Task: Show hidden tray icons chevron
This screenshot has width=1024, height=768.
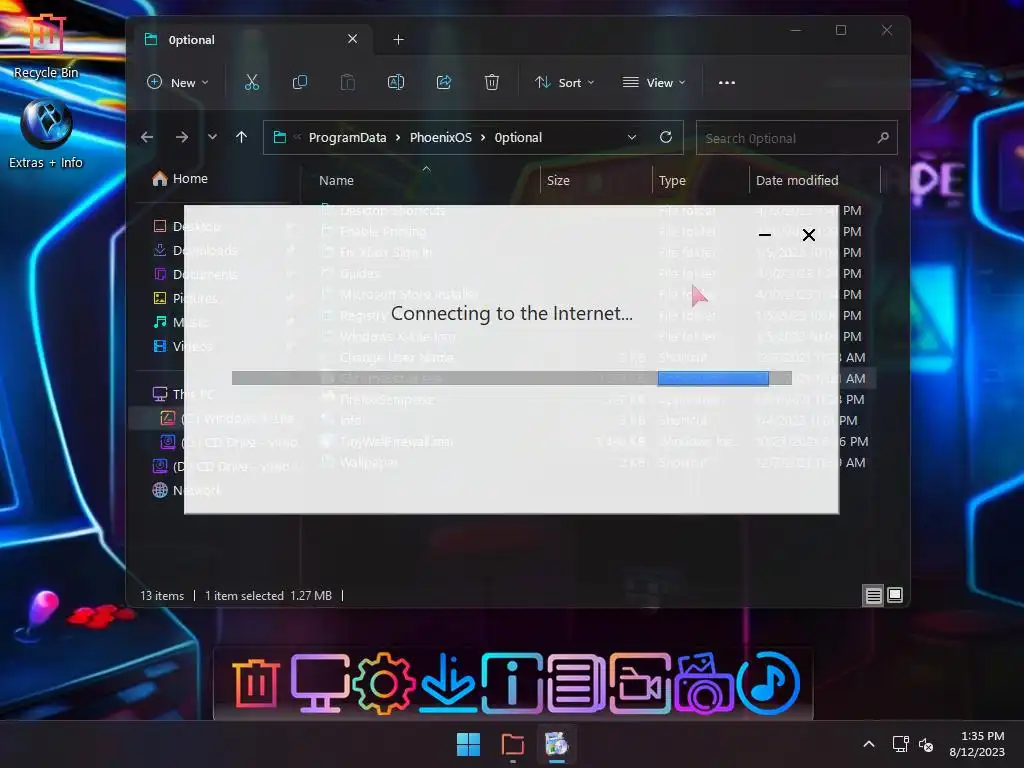Action: [869, 744]
